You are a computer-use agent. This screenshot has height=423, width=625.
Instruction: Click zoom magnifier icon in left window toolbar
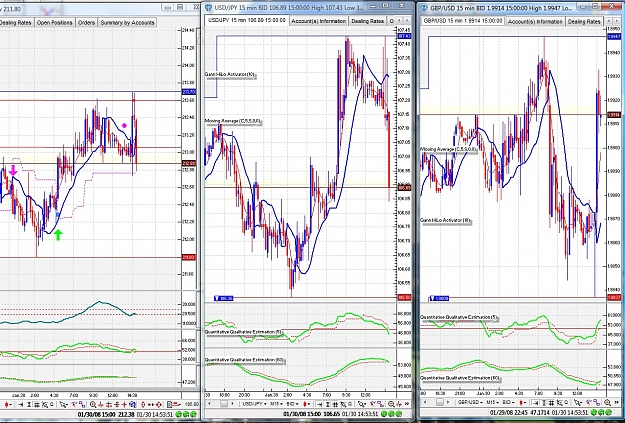click(93, 405)
